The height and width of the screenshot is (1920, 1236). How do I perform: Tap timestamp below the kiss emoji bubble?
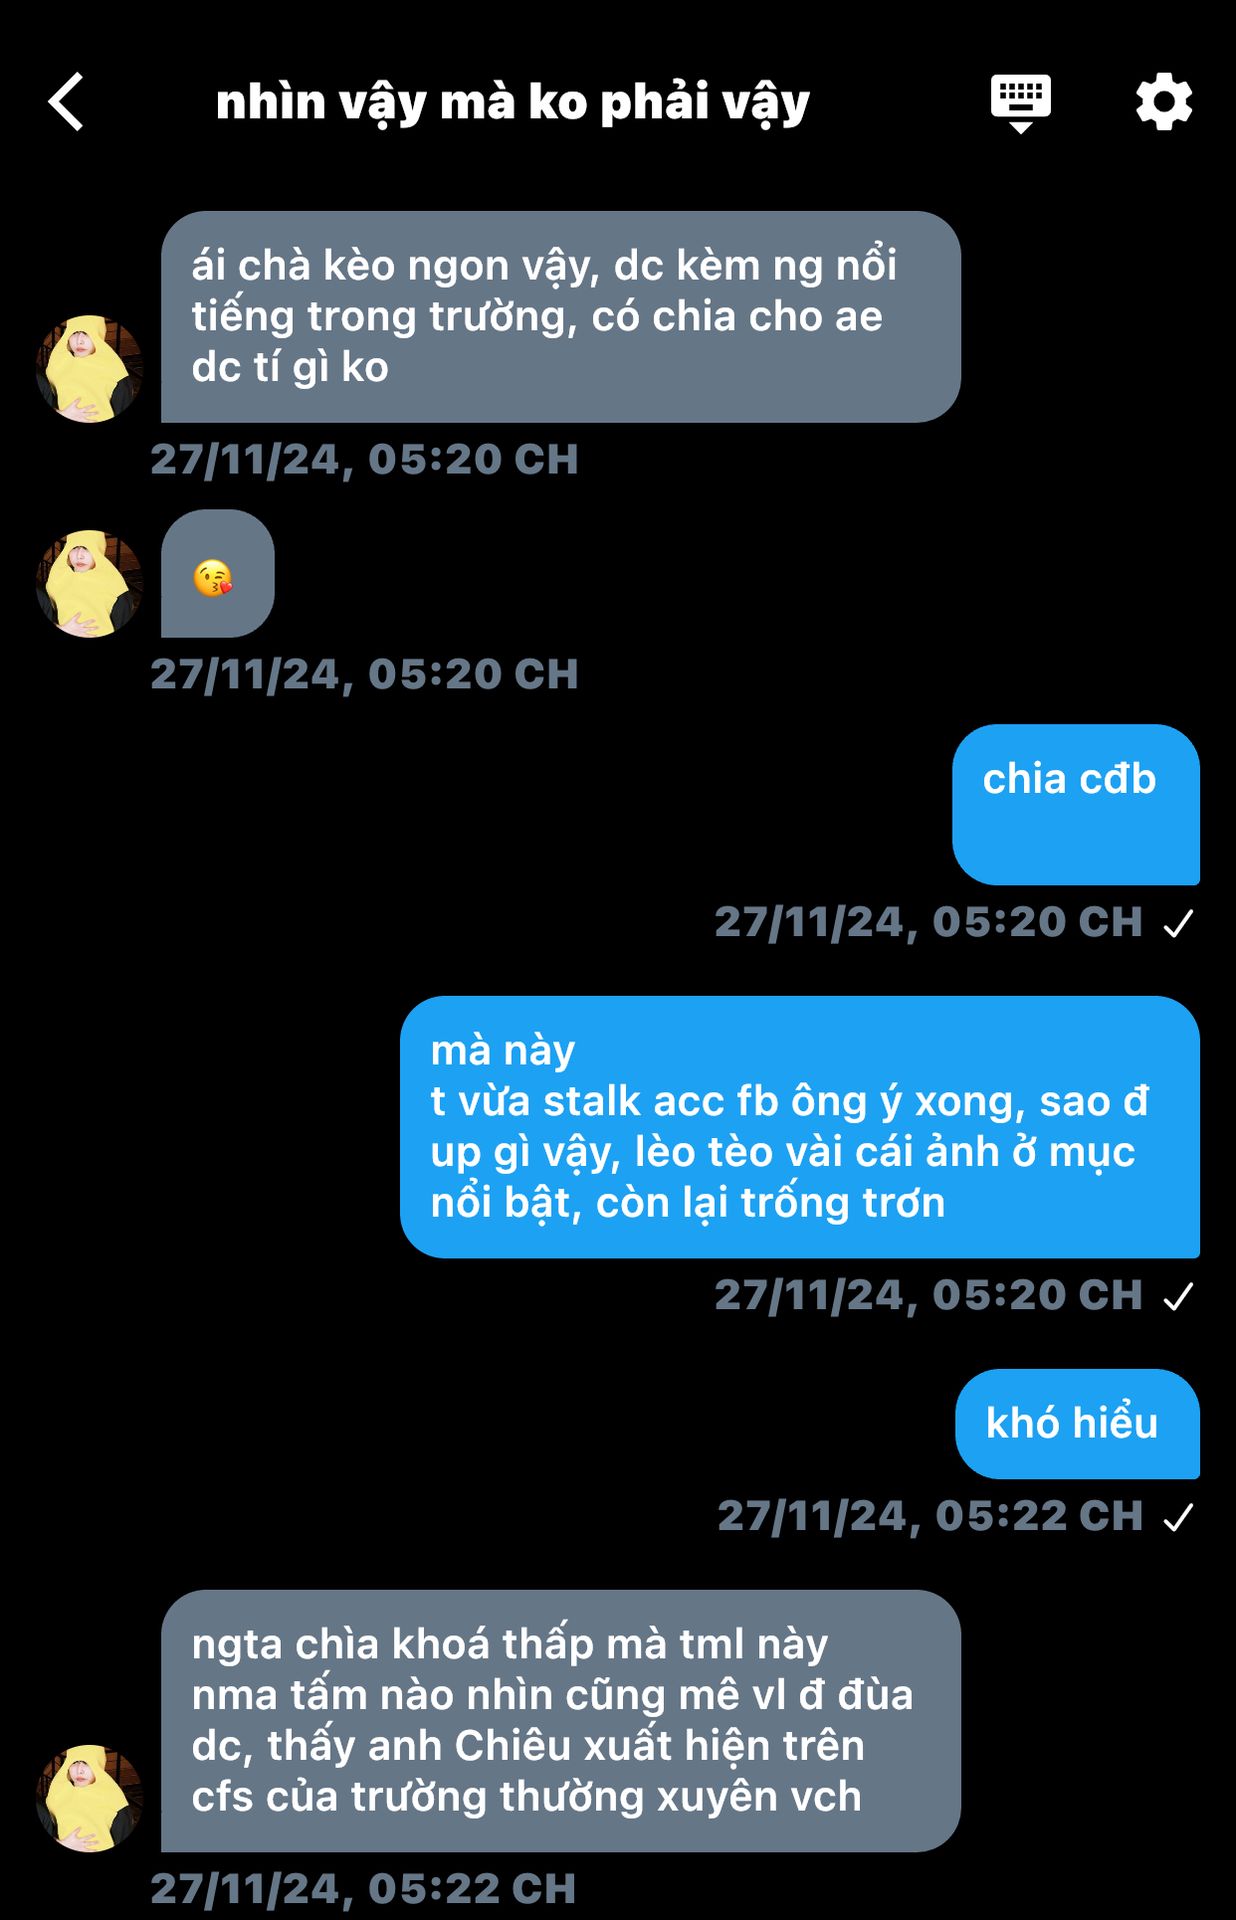point(365,675)
